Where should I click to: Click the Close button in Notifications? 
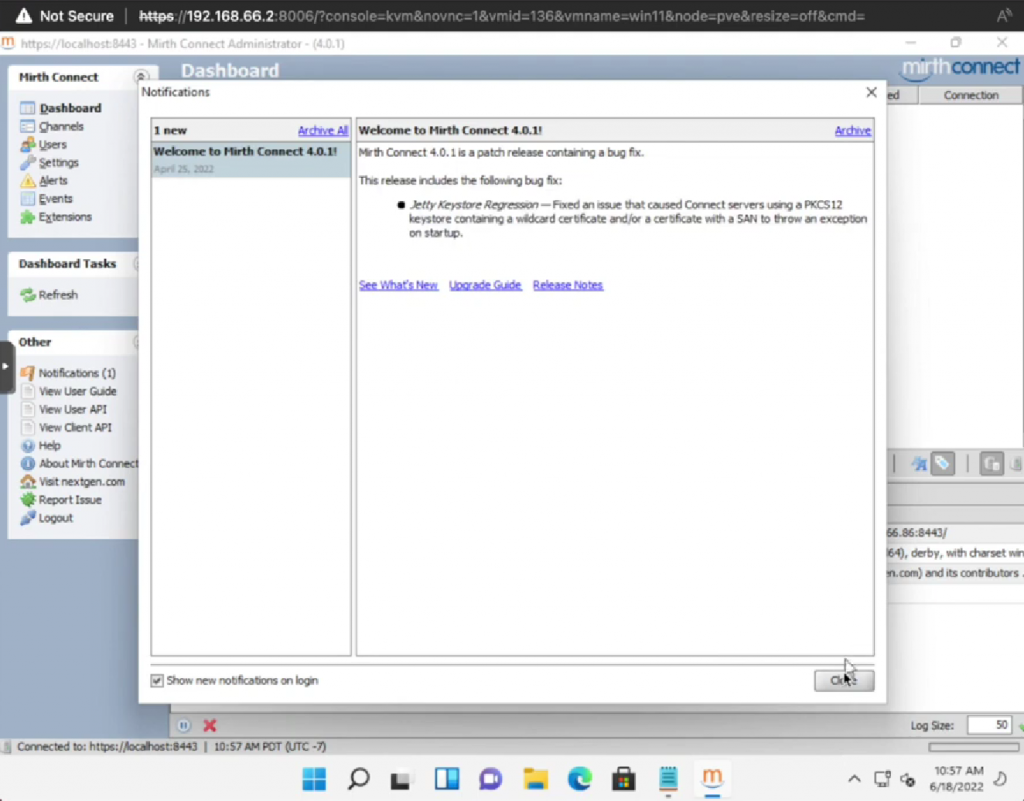pos(844,681)
